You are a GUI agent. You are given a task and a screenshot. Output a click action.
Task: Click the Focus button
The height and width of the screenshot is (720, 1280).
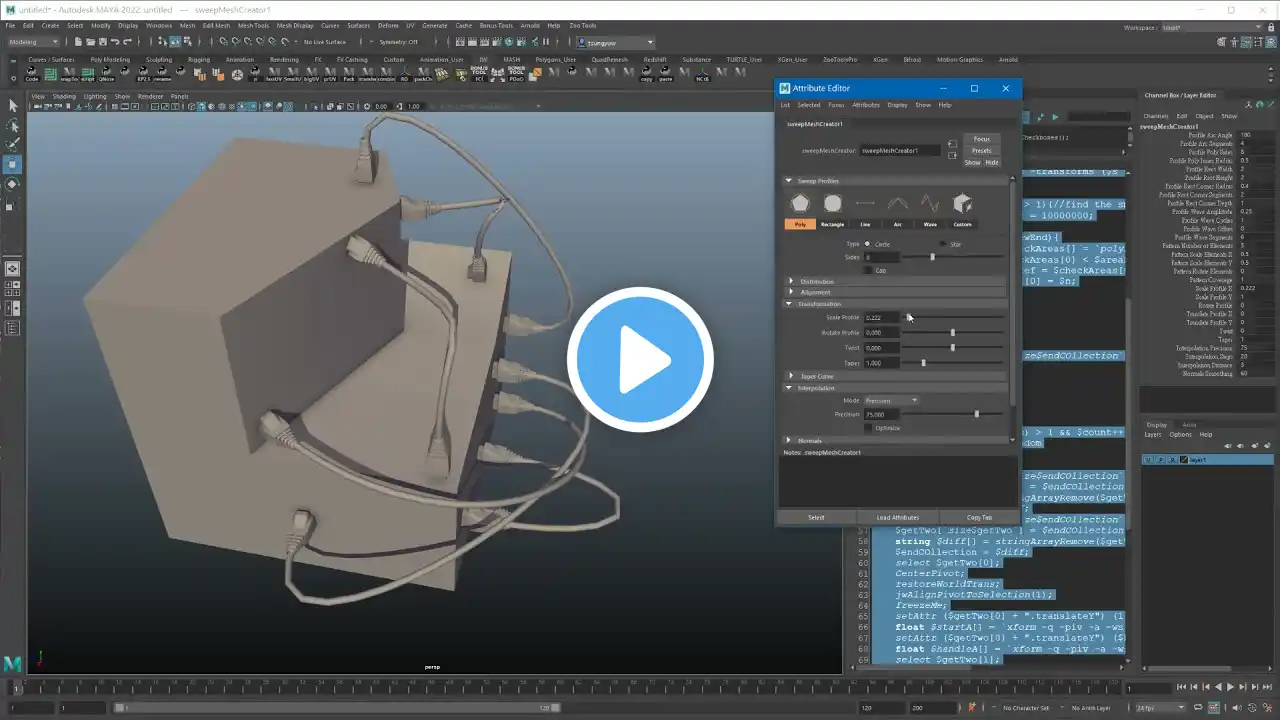pyautogui.click(x=982, y=139)
